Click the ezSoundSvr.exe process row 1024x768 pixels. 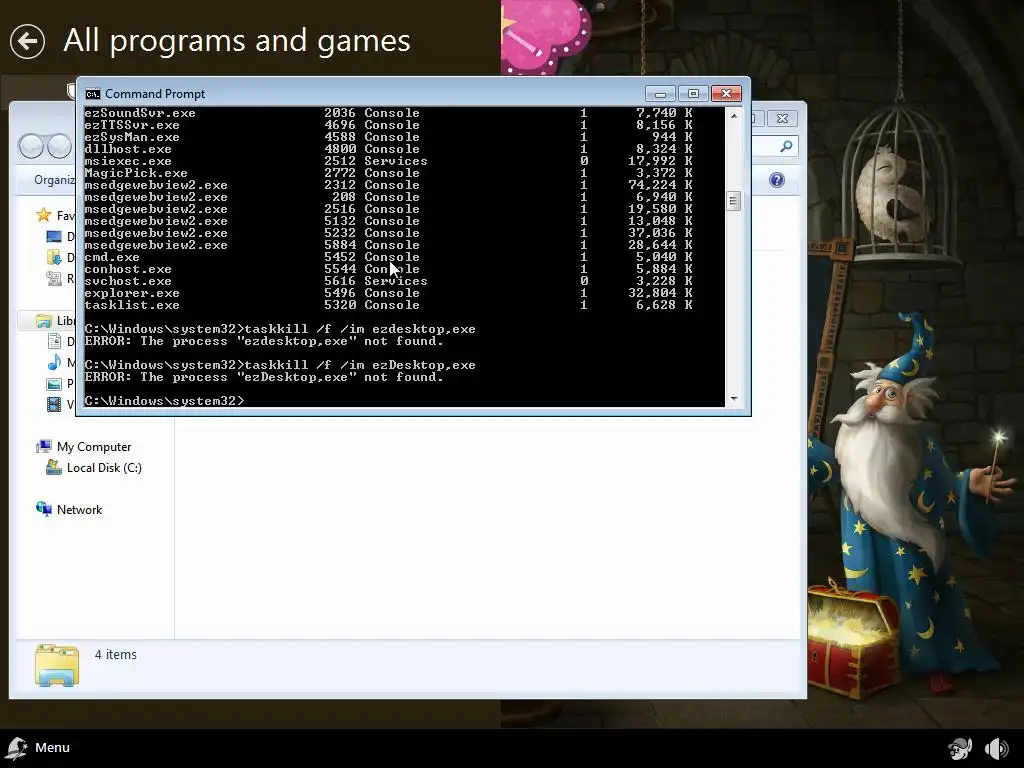(x=388, y=113)
